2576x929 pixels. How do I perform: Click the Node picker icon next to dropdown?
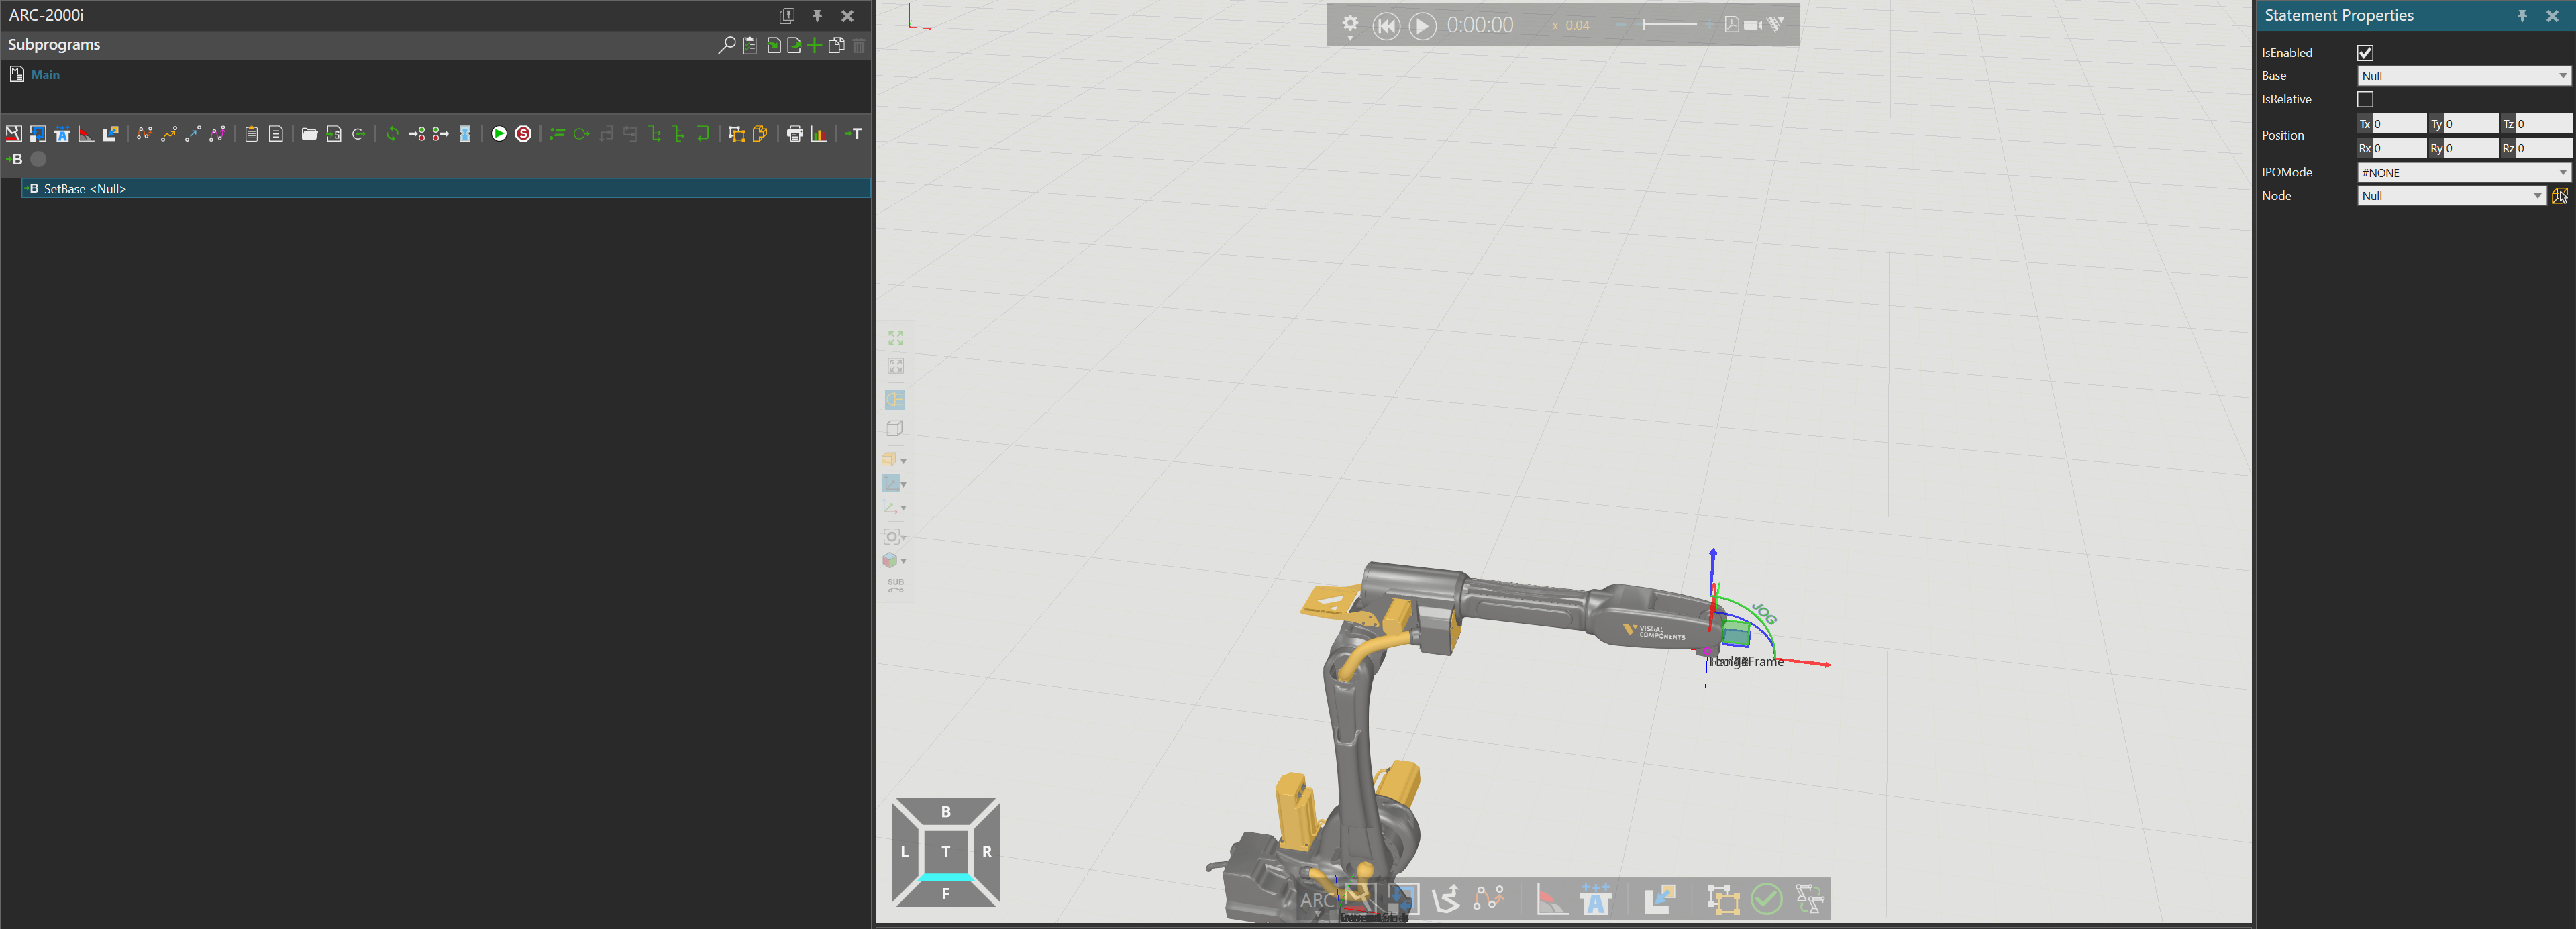click(x=2560, y=196)
